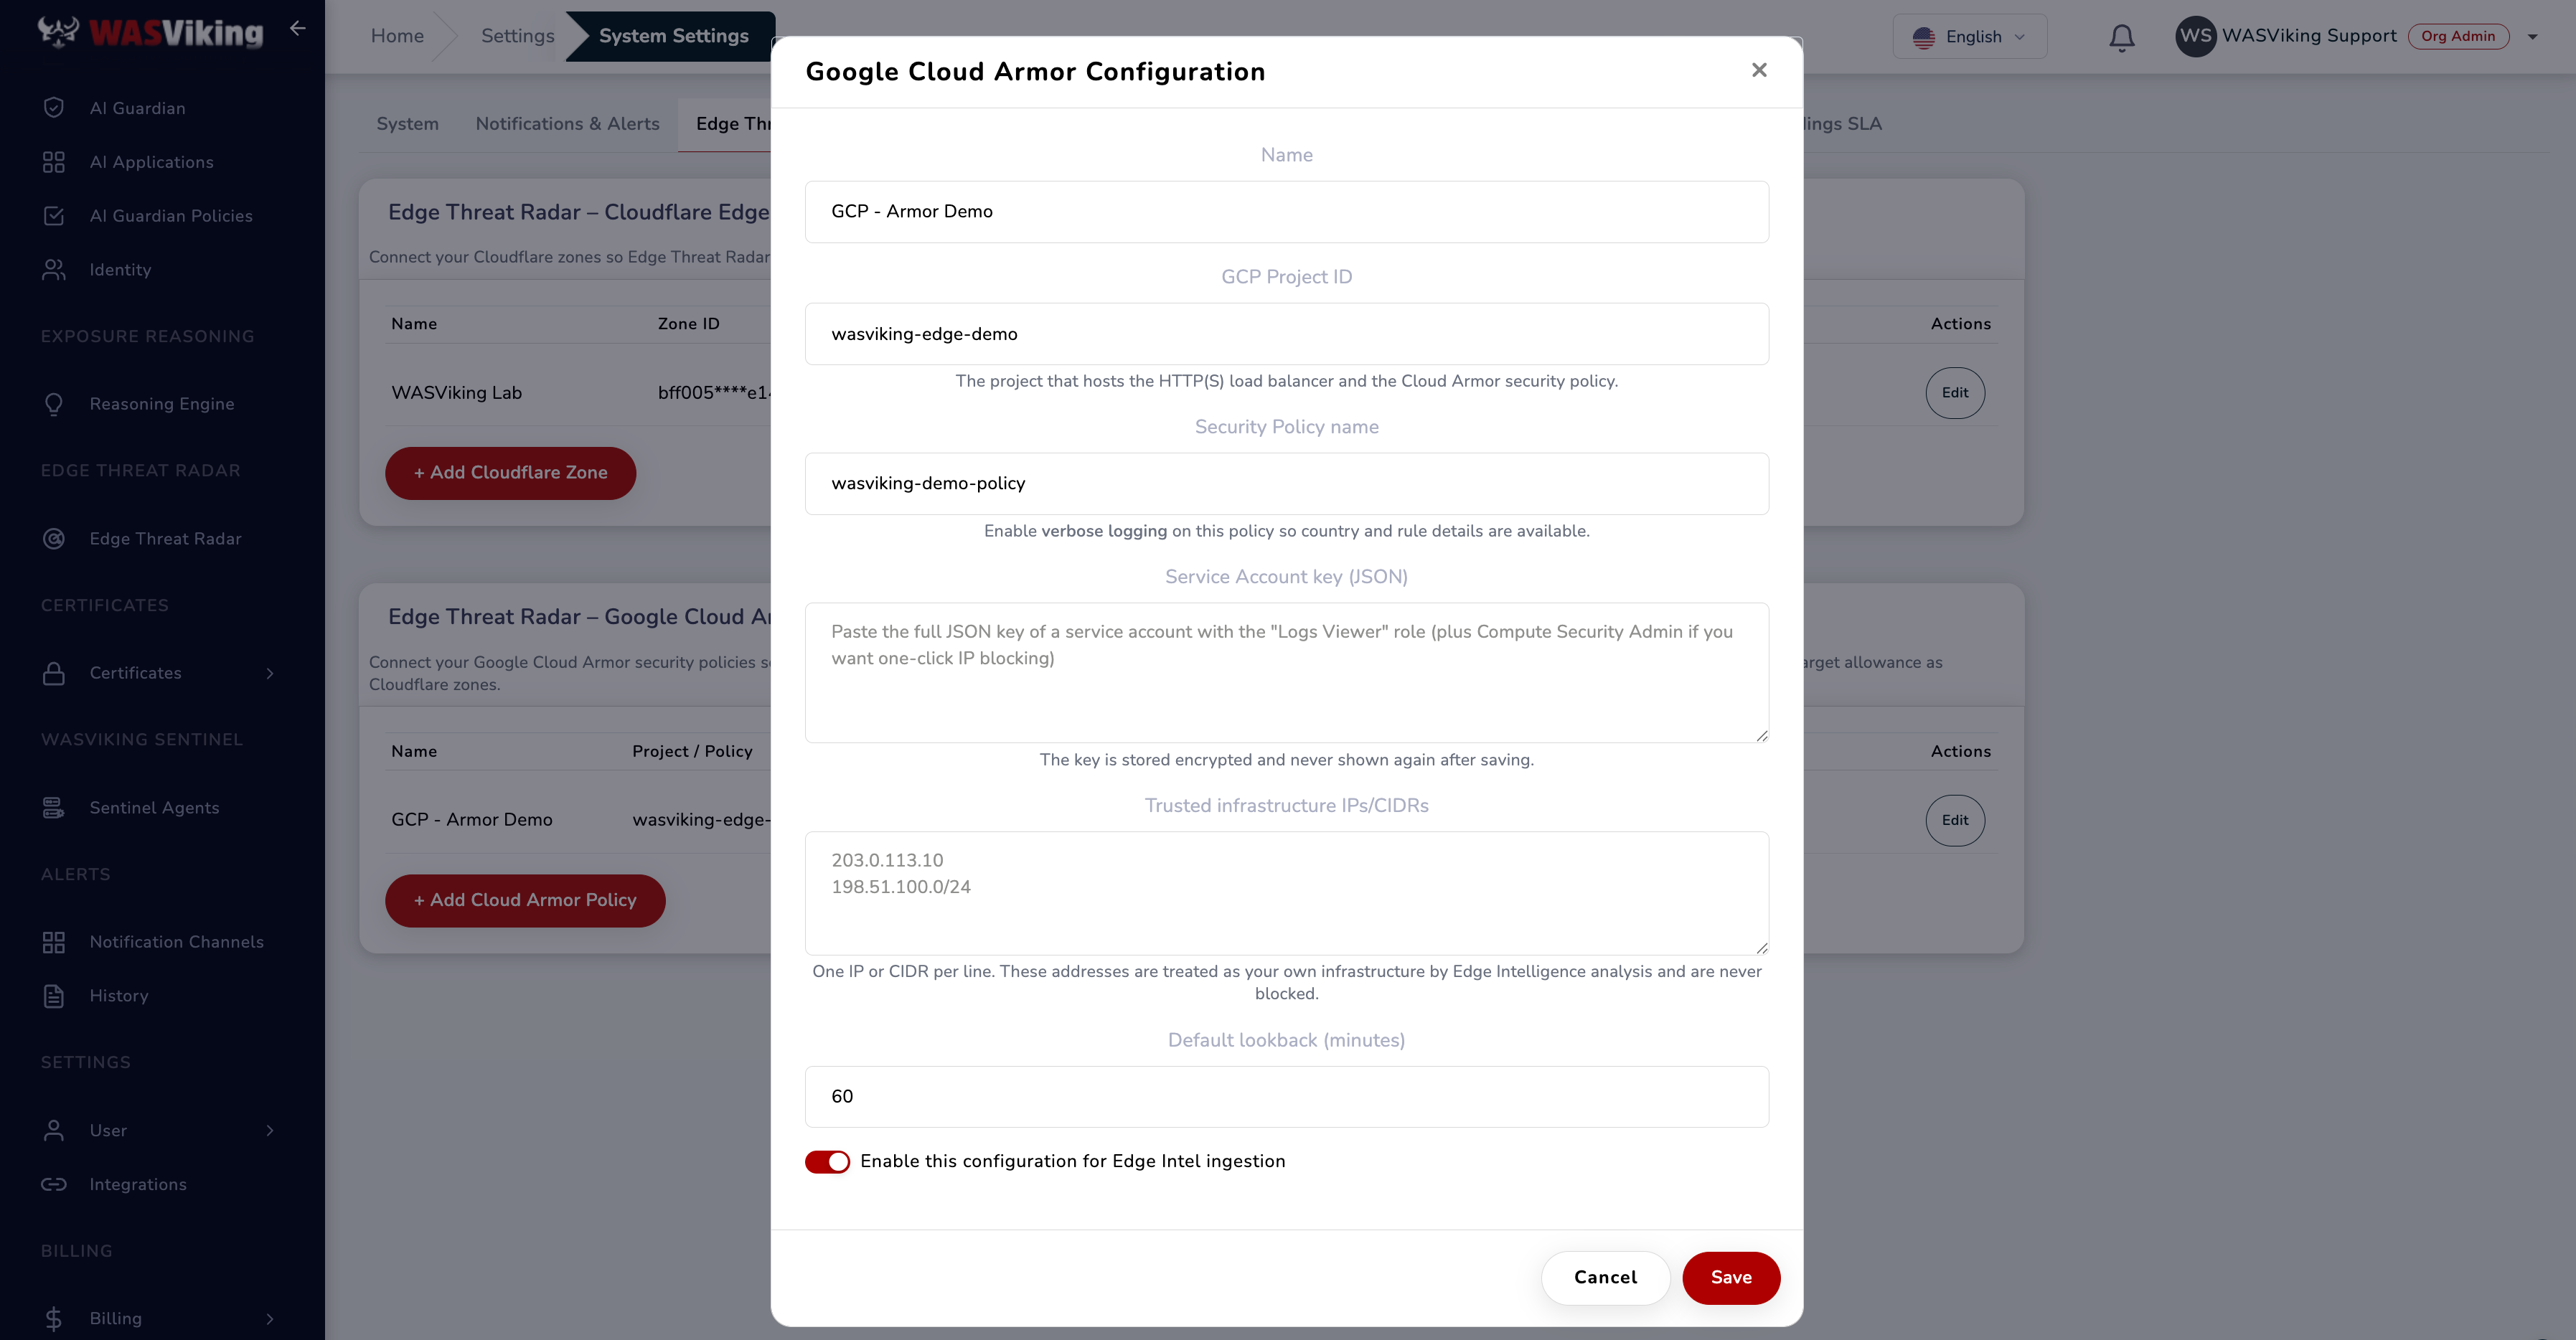Click the Reasoning Engine lightbulb icon
2576x1340 pixels.
(x=54, y=404)
